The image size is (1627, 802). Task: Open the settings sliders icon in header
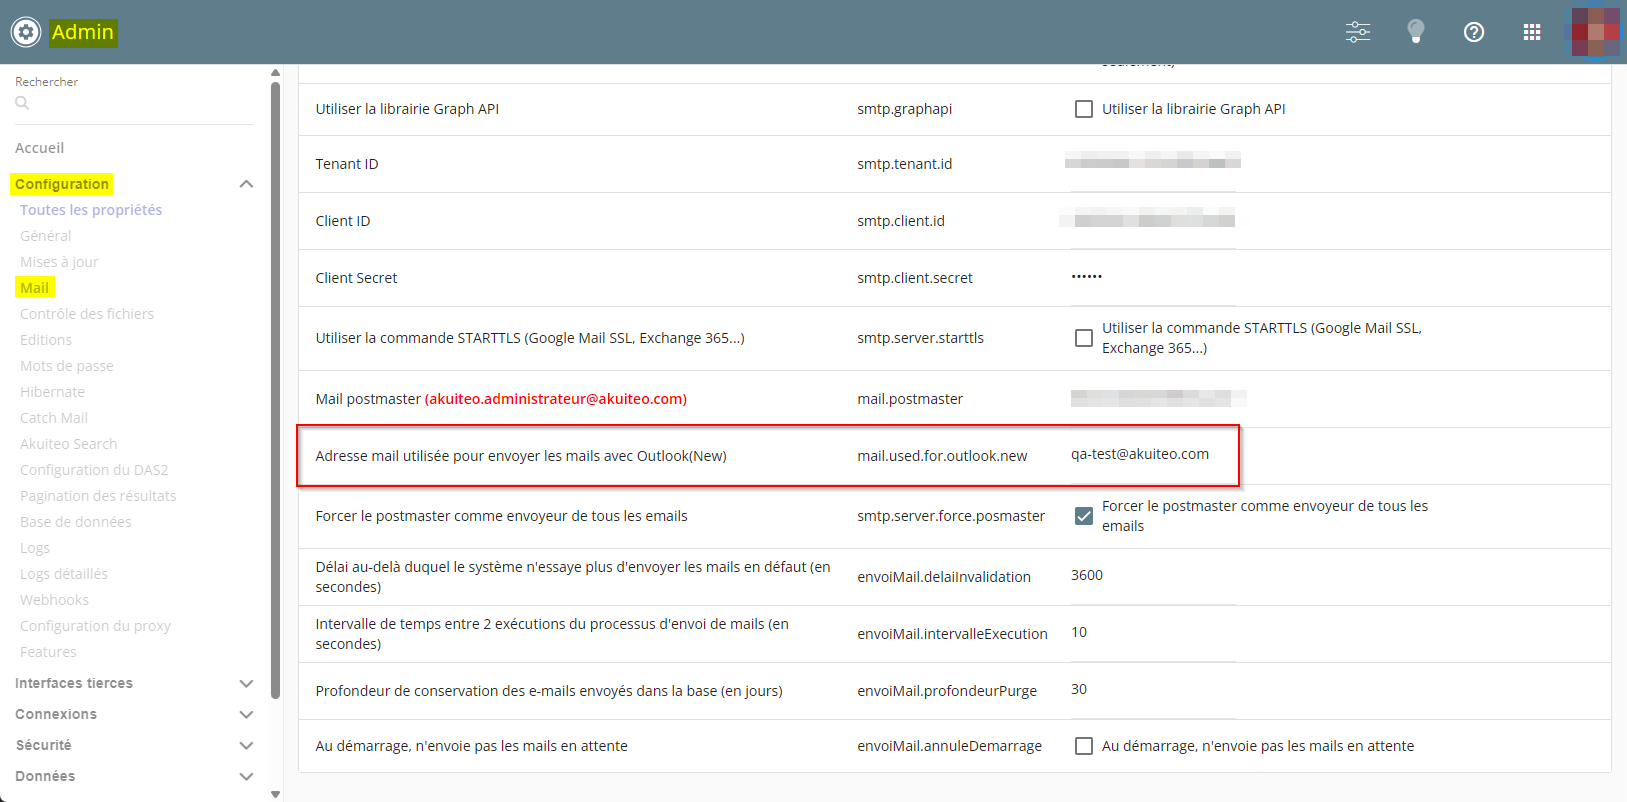tap(1358, 32)
